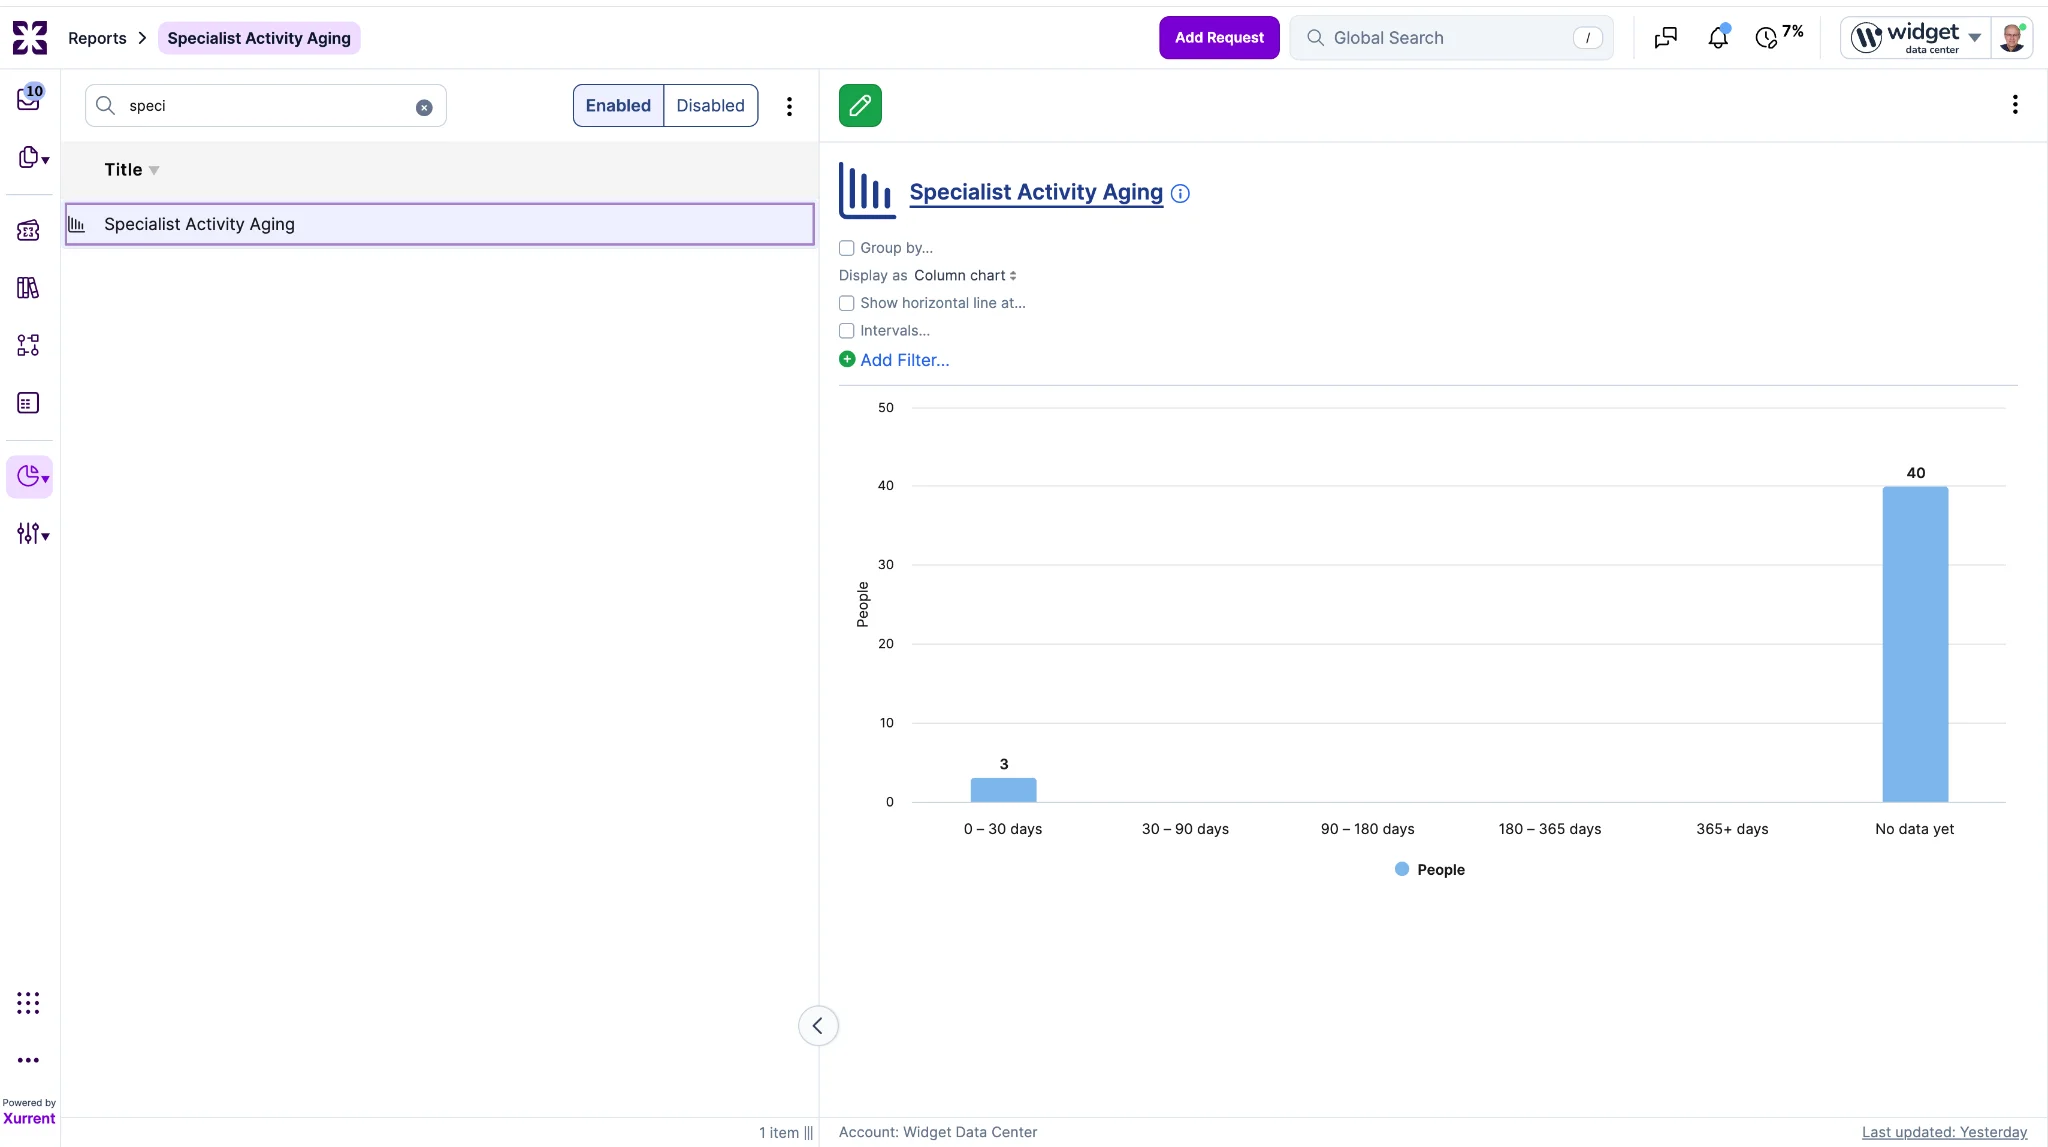Toggle the People legend color dot
The width and height of the screenshot is (2048, 1147).
tap(1402, 869)
